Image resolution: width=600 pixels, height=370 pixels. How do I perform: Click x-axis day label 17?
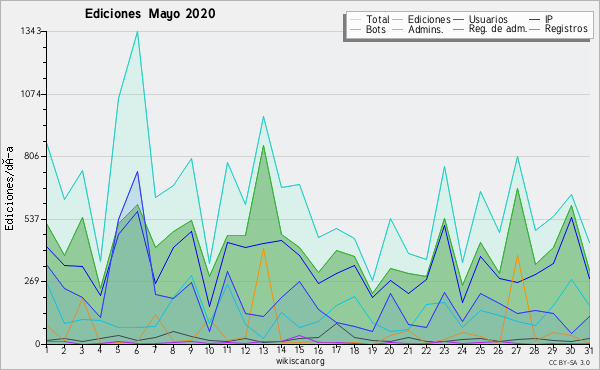pyautogui.click(x=336, y=350)
